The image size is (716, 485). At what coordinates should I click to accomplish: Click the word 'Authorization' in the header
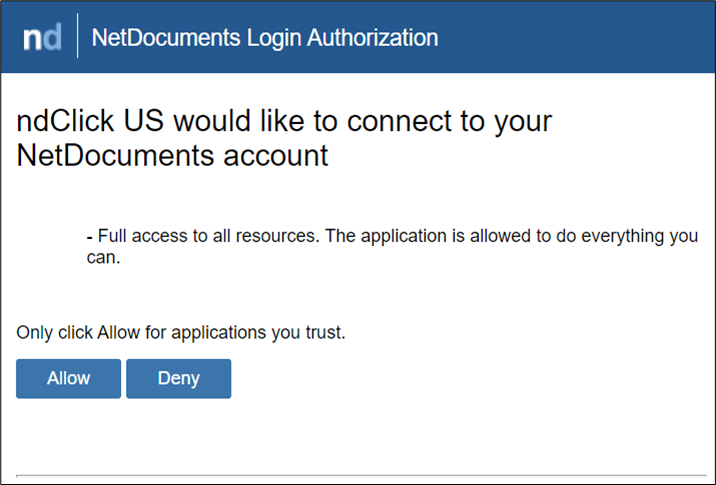(372, 38)
